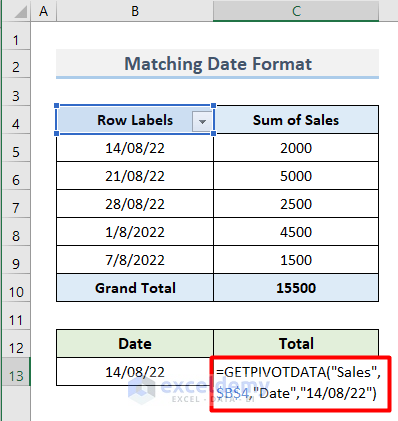Click the GETPIVOTDATA formula cell
398x421 pixels.
(300, 383)
